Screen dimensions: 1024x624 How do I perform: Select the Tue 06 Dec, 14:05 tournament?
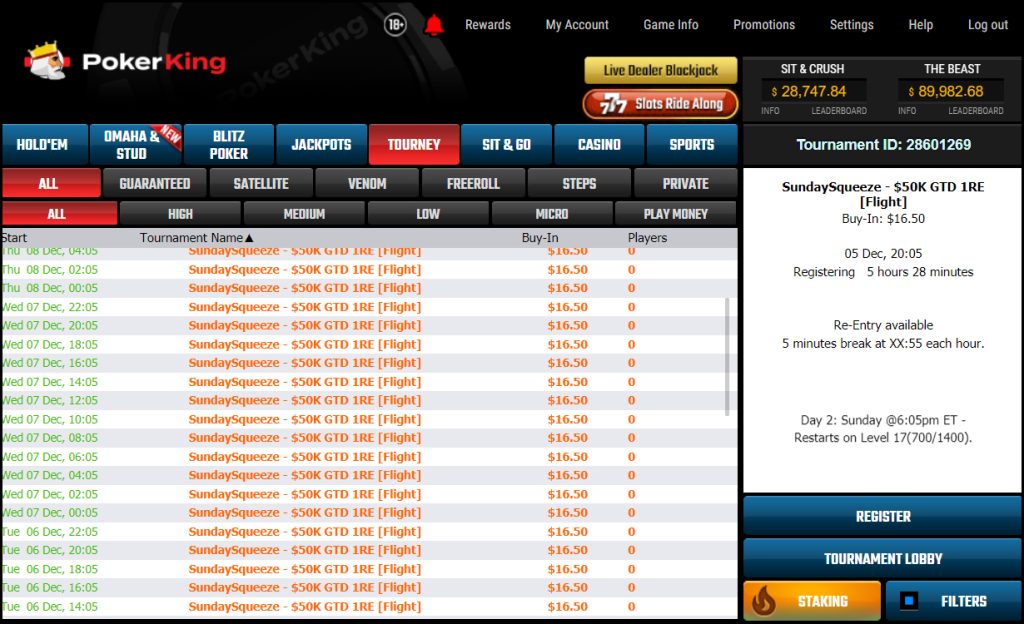[x=369, y=606]
